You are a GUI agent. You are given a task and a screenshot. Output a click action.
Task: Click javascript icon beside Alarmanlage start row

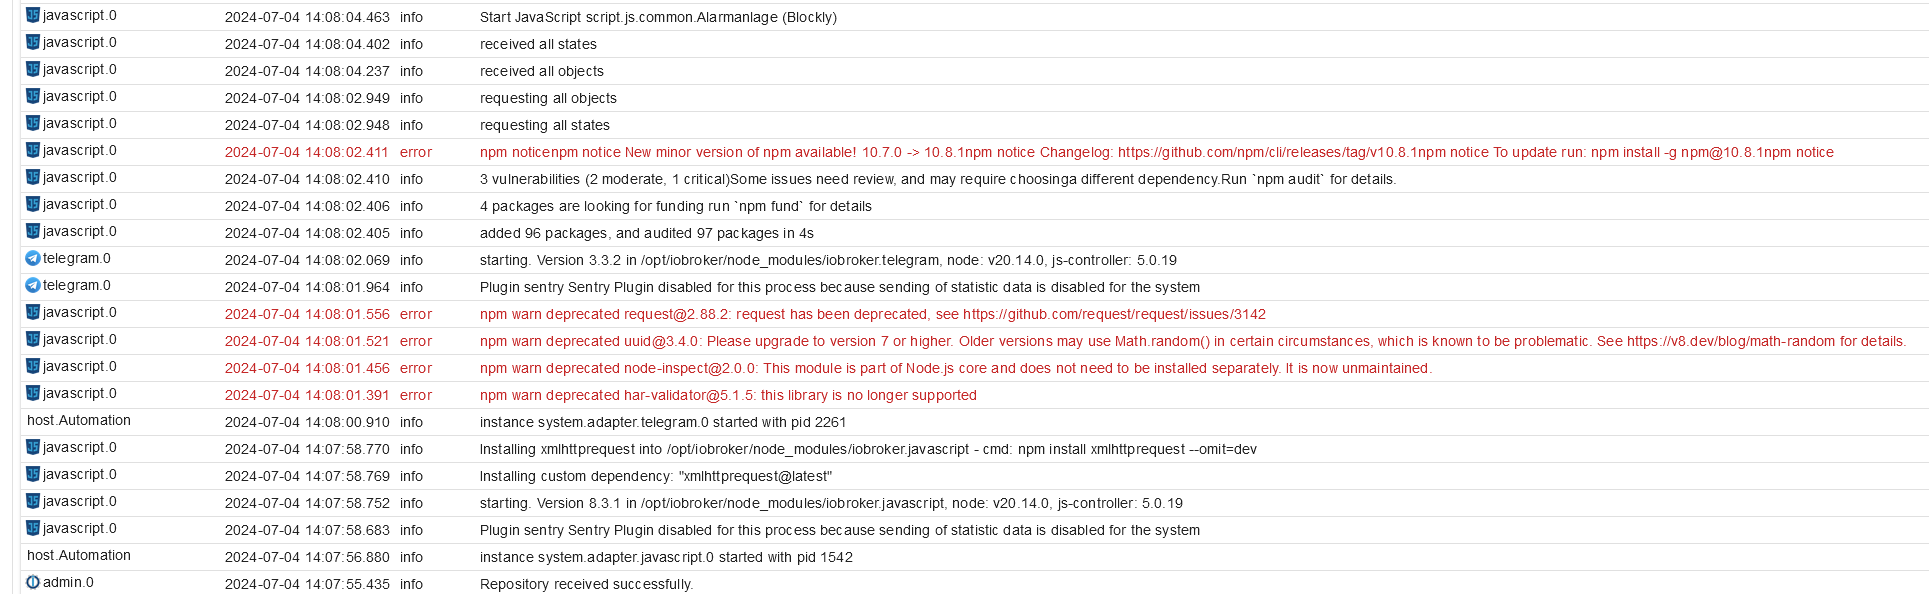(x=33, y=15)
